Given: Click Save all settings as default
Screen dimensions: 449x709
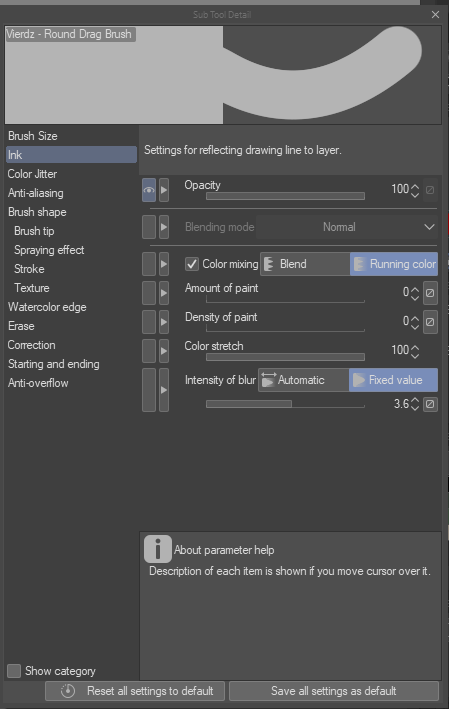Looking at the screenshot, I should pos(334,691).
